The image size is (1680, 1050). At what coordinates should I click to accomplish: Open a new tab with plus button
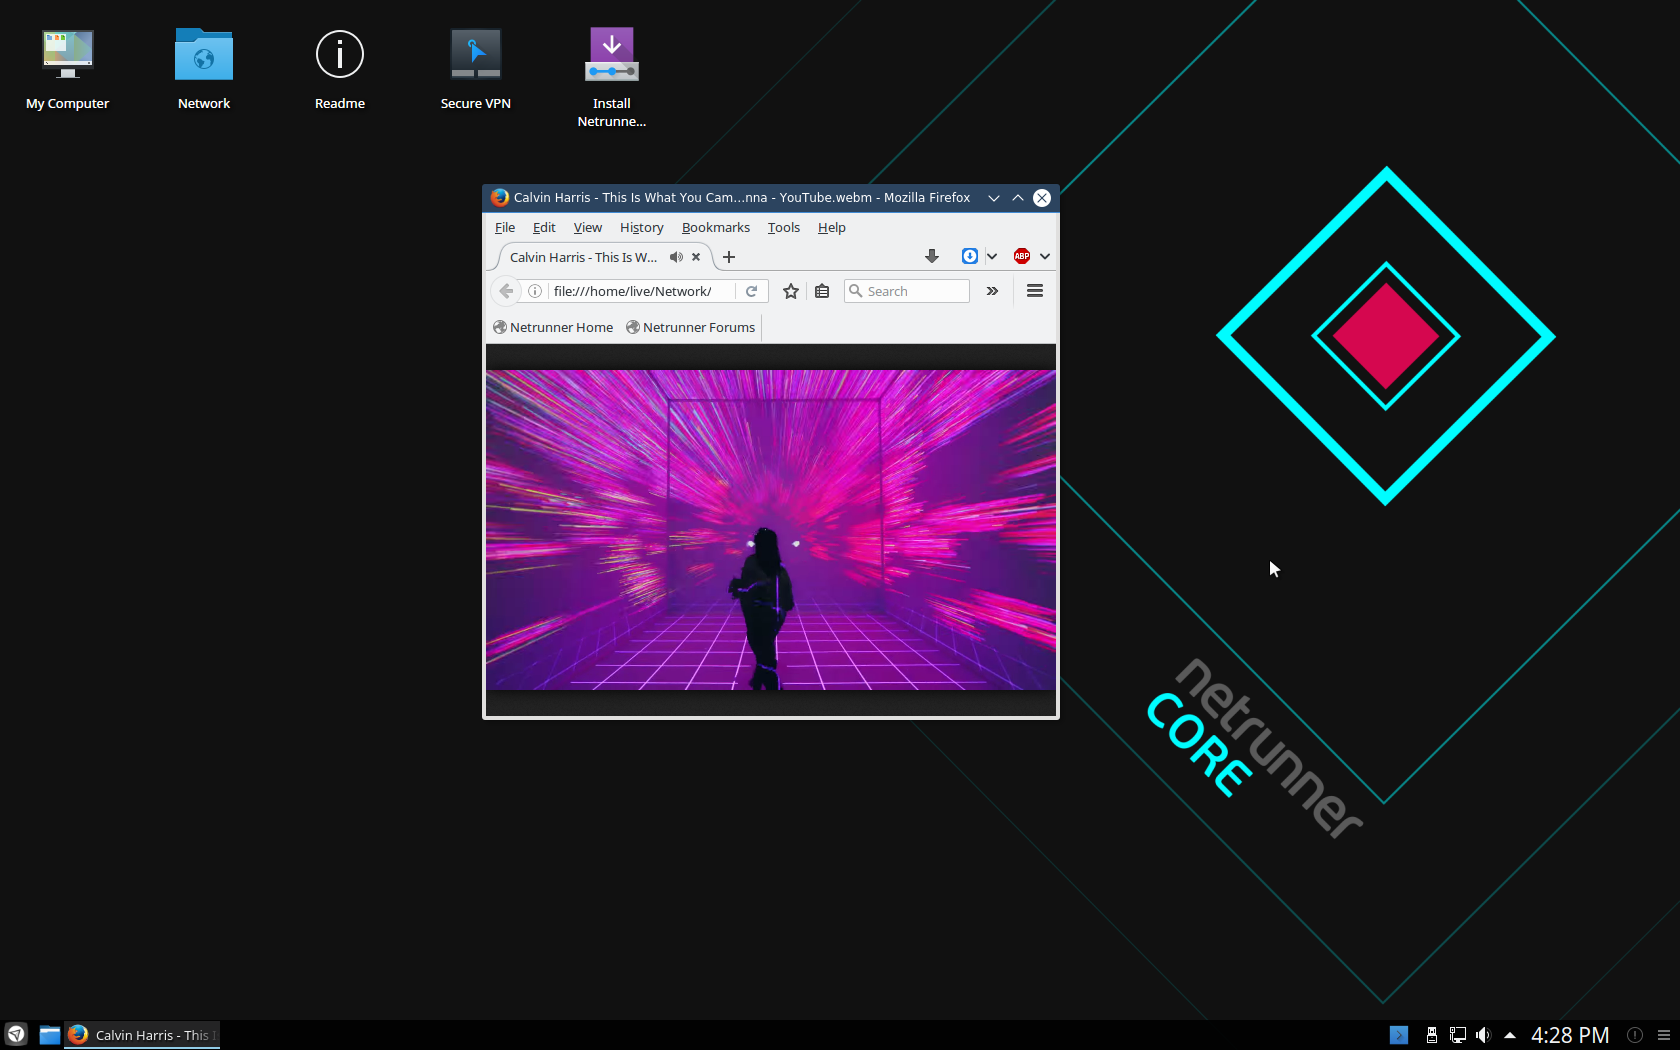[729, 257]
